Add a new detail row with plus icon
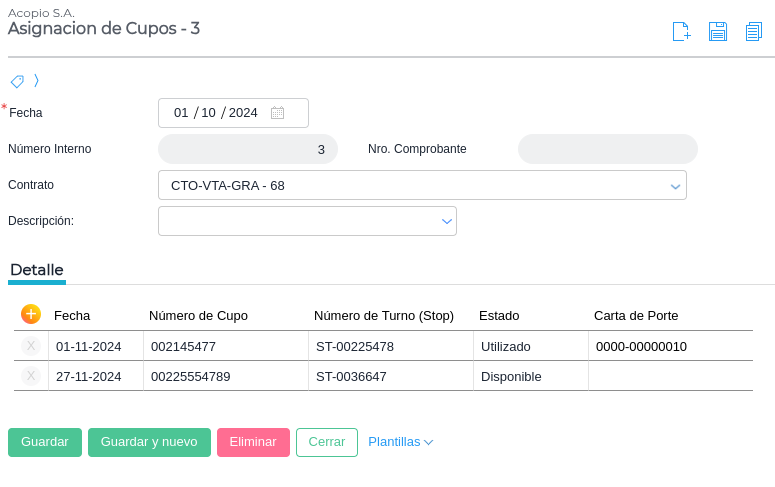The height and width of the screenshot is (487, 775). click(31, 314)
